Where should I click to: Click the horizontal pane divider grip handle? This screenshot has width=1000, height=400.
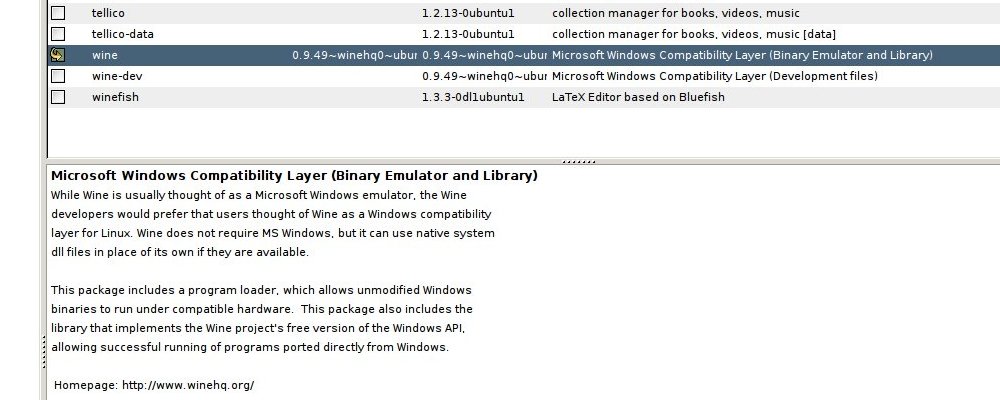coord(578,162)
